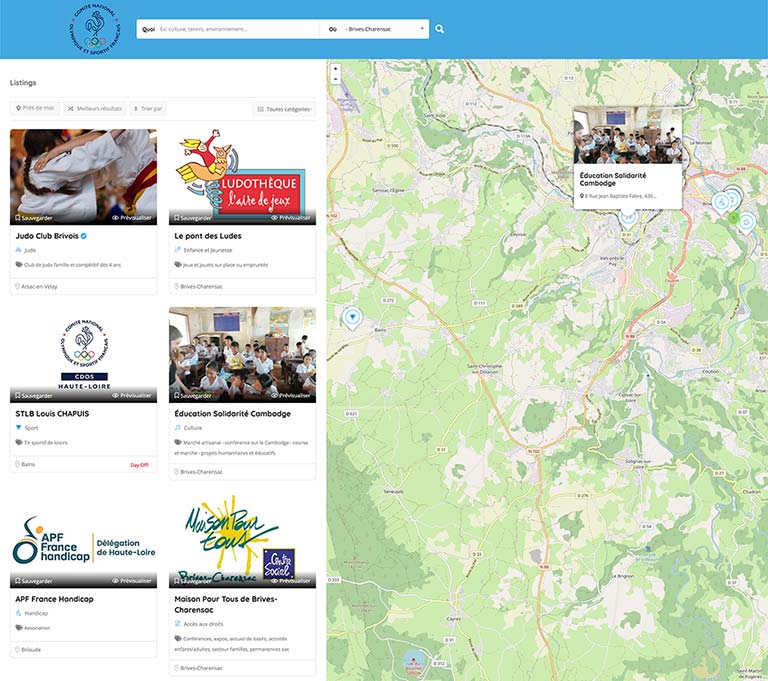Image resolution: width=768 pixels, height=681 pixels.
Task: Zoom out the map with minus button
Action: click(x=336, y=79)
